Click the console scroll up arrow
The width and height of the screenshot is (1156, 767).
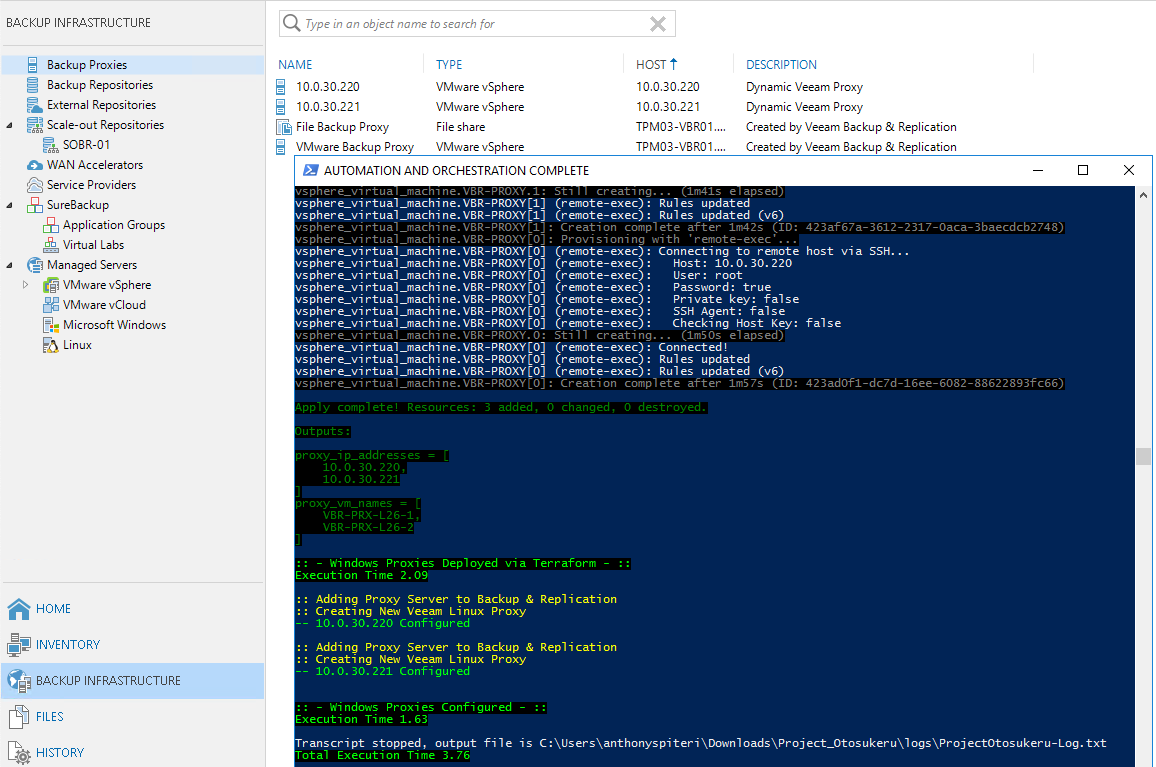click(1143, 195)
